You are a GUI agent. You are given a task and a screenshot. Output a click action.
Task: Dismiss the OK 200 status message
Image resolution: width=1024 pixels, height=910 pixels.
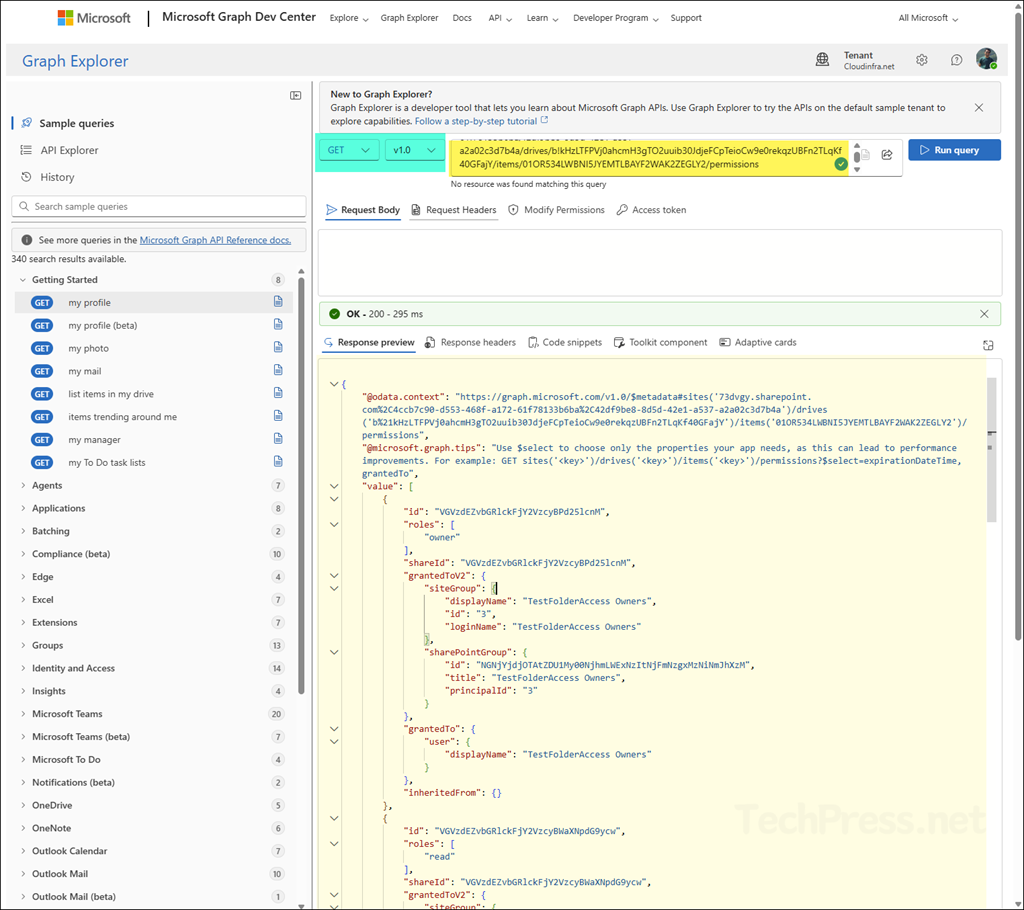pos(984,314)
